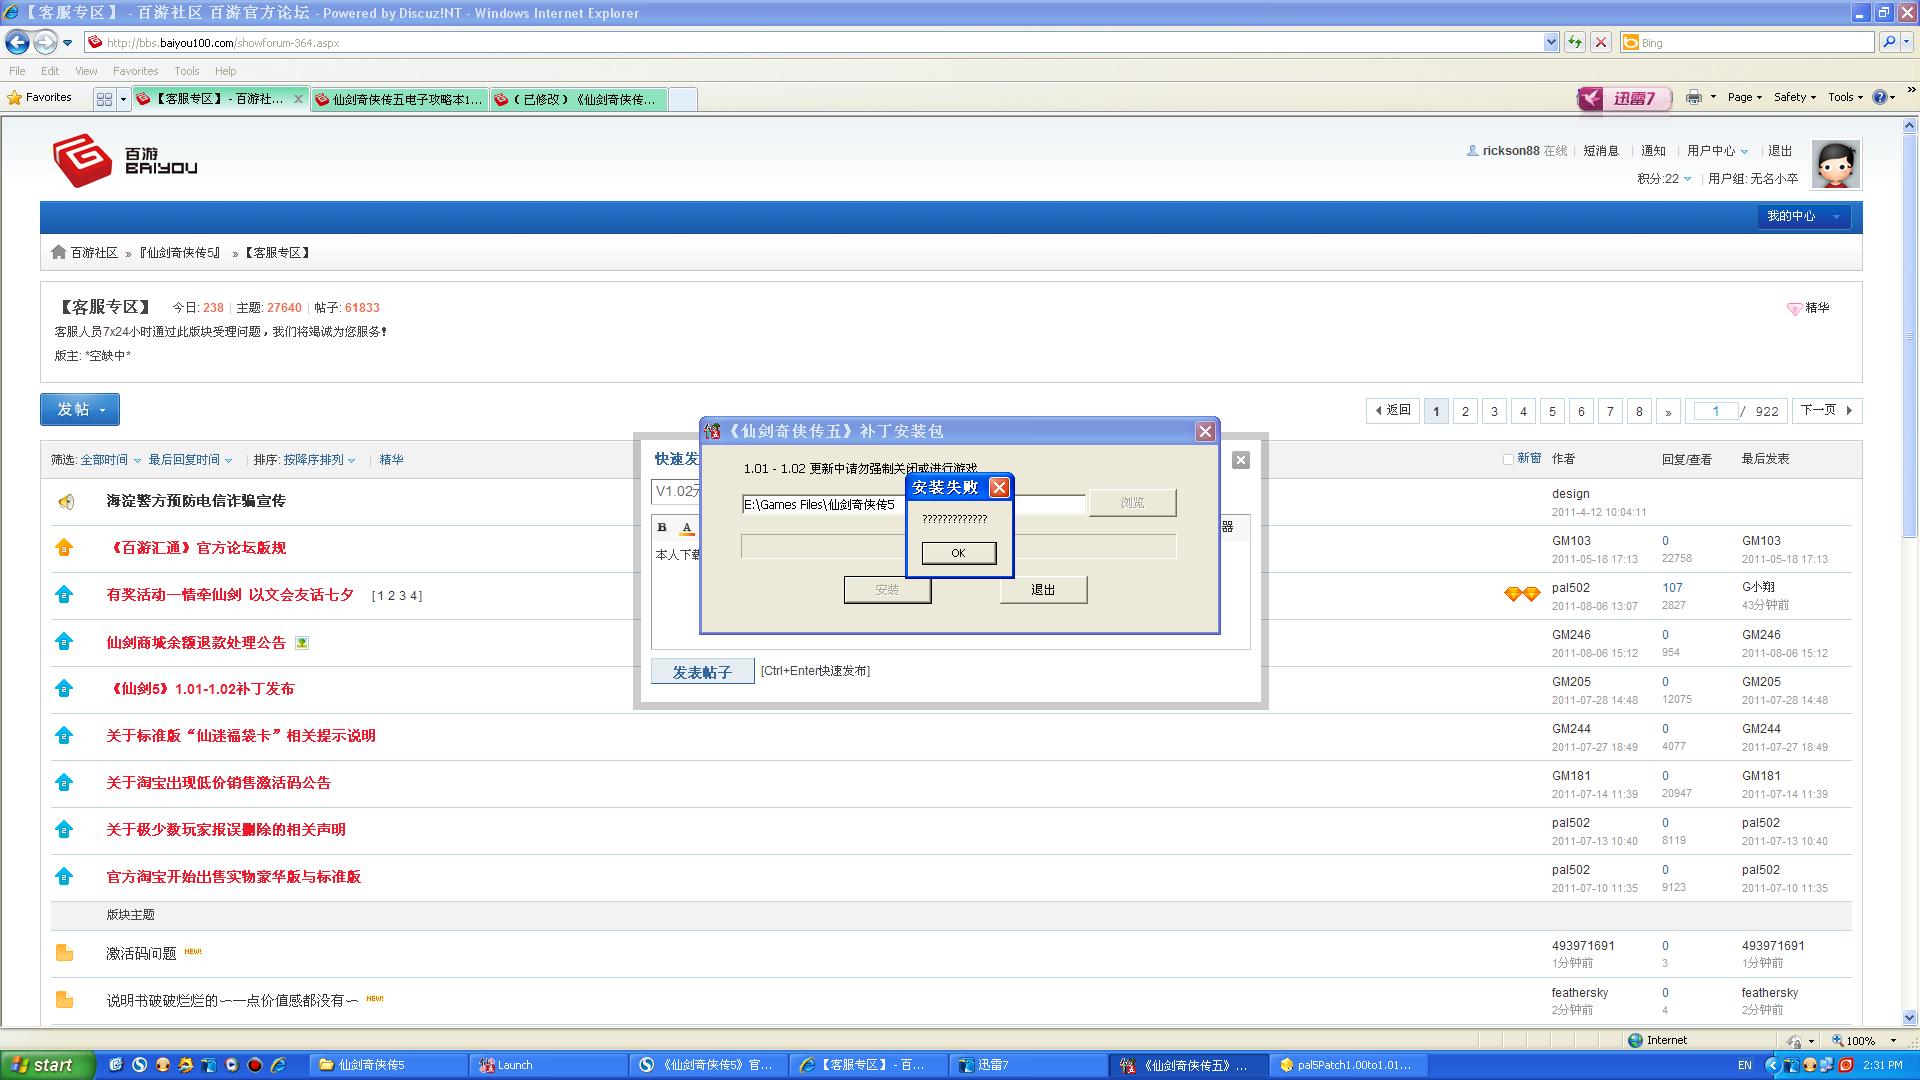Open the 《仙剑5》1.01-1.02补丁发布 thread
The width and height of the screenshot is (1920, 1080).
200,689
